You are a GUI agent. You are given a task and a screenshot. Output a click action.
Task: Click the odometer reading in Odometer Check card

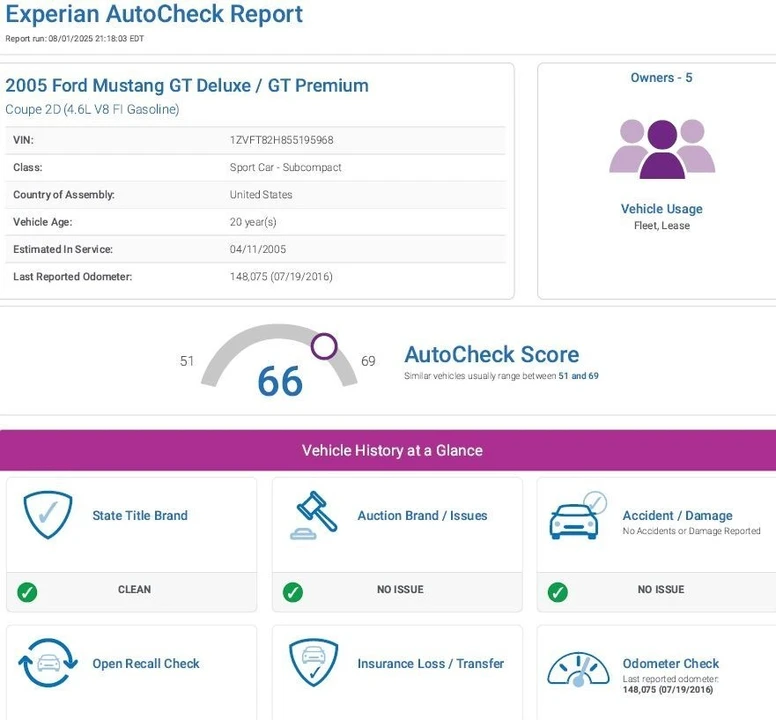[668, 689]
